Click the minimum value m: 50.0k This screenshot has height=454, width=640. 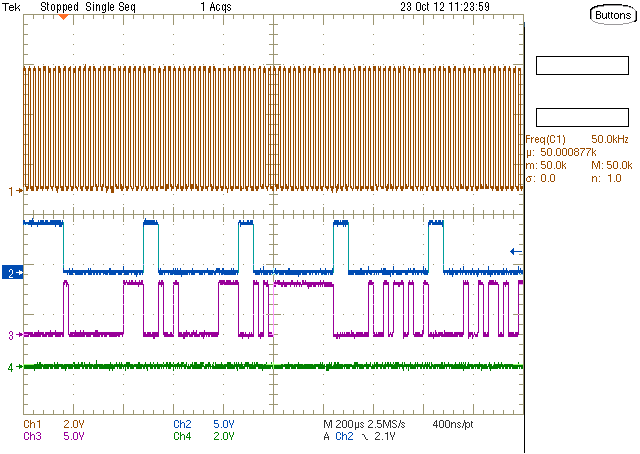tap(546, 165)
